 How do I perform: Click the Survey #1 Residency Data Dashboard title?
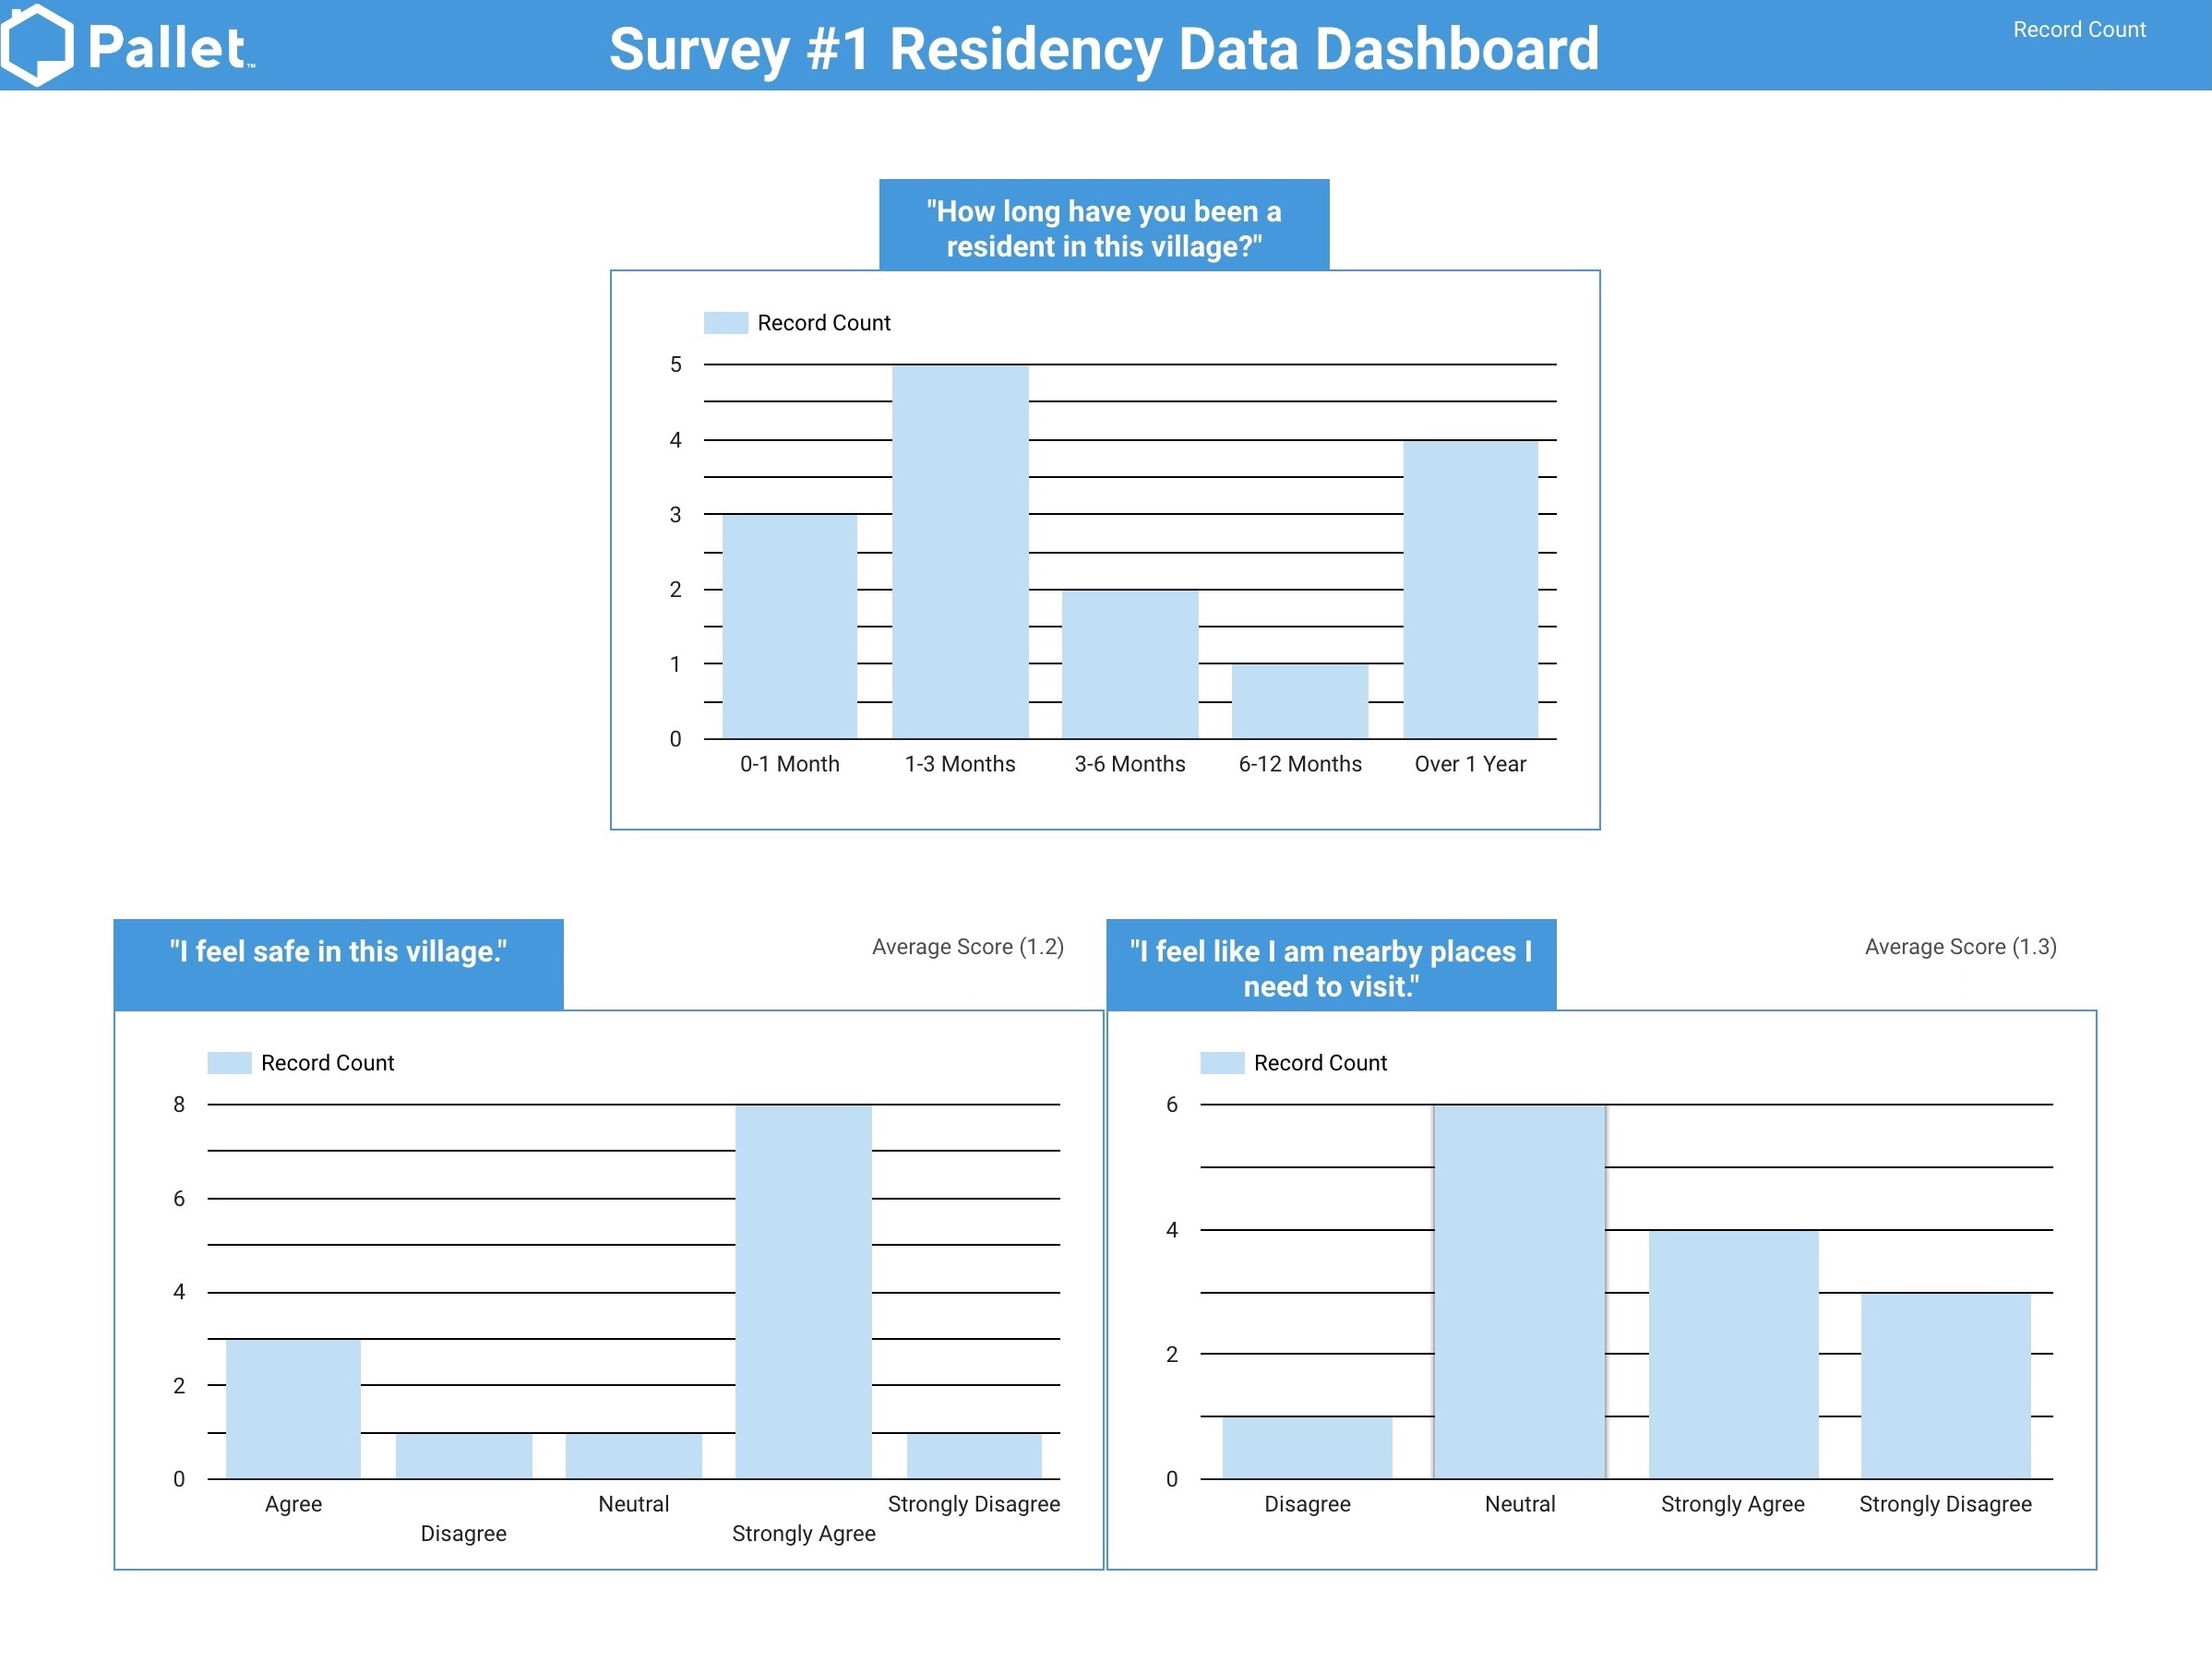1104,49
